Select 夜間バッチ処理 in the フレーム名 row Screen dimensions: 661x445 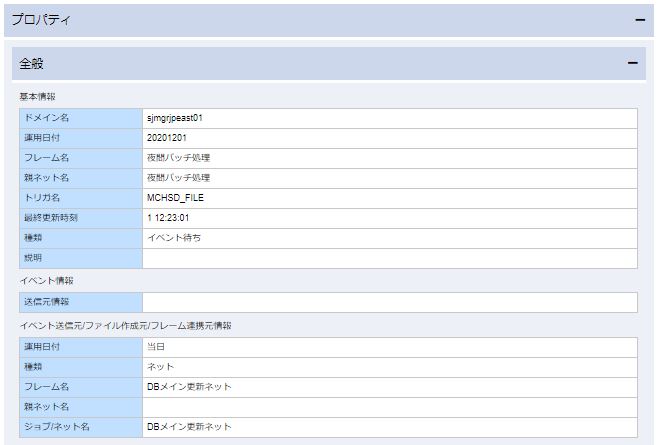tap(178, 158)
